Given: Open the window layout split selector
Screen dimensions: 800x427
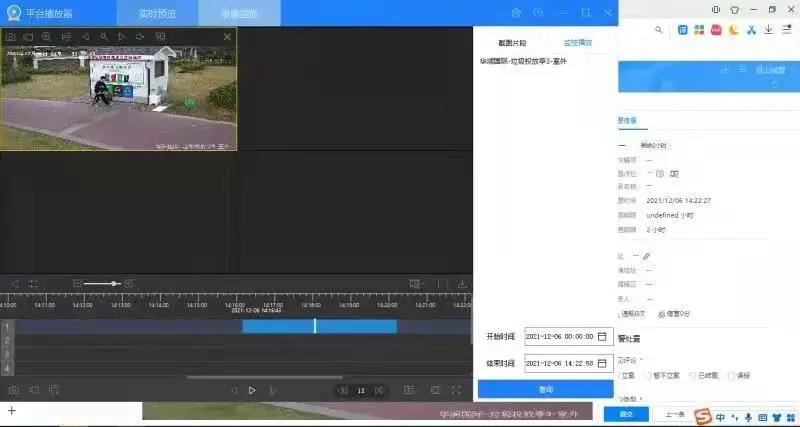Looking at the screenshot, I should pyautogui.click(x=409, y=390).
